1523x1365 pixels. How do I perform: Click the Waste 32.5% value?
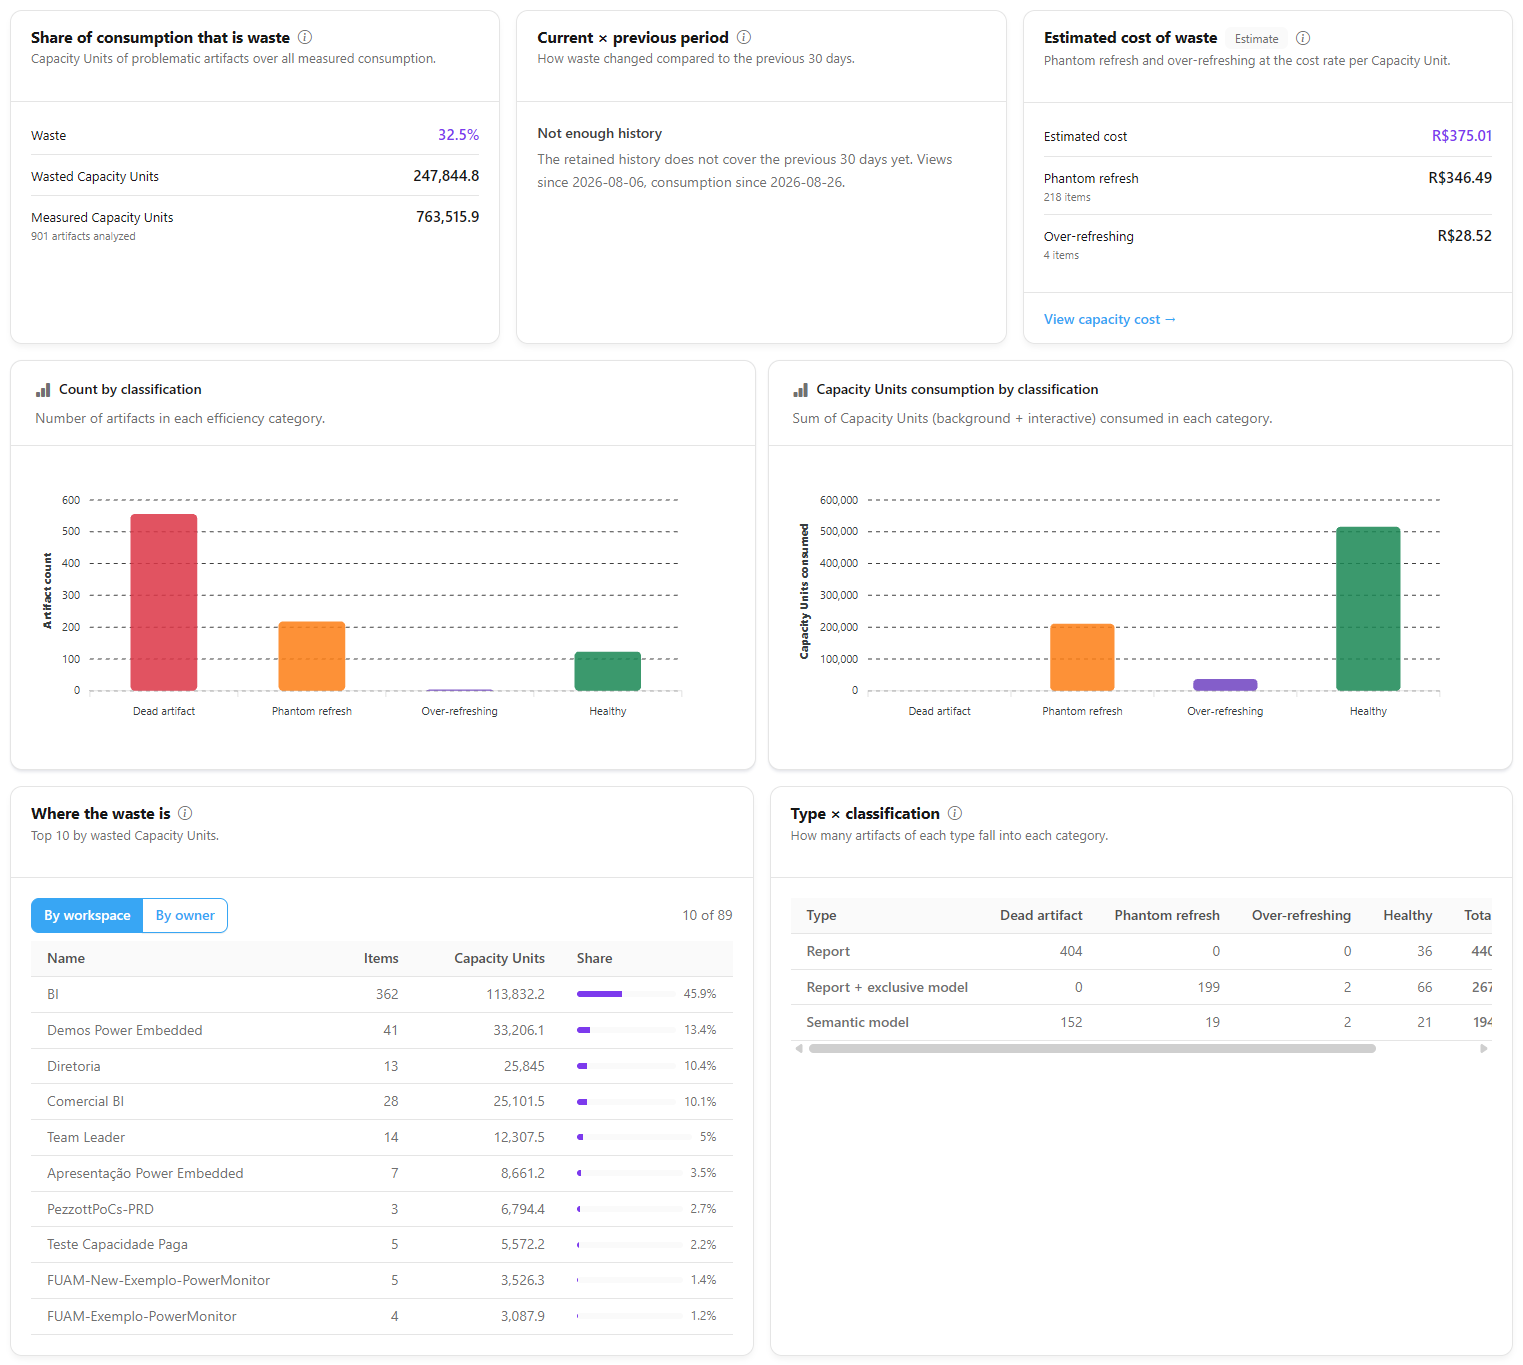coord(458,135)
